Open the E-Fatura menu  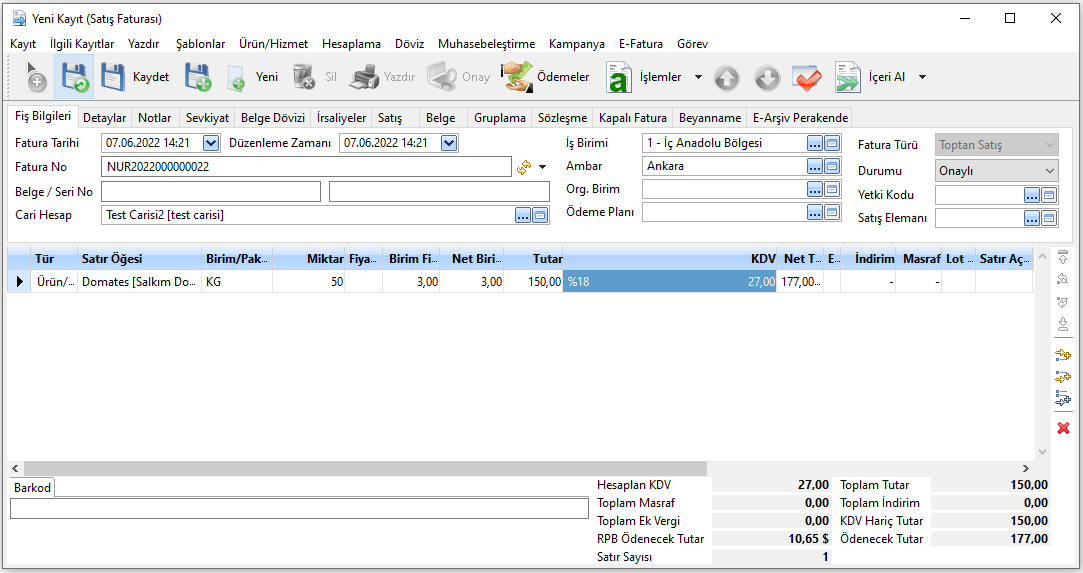click(640, 43)
